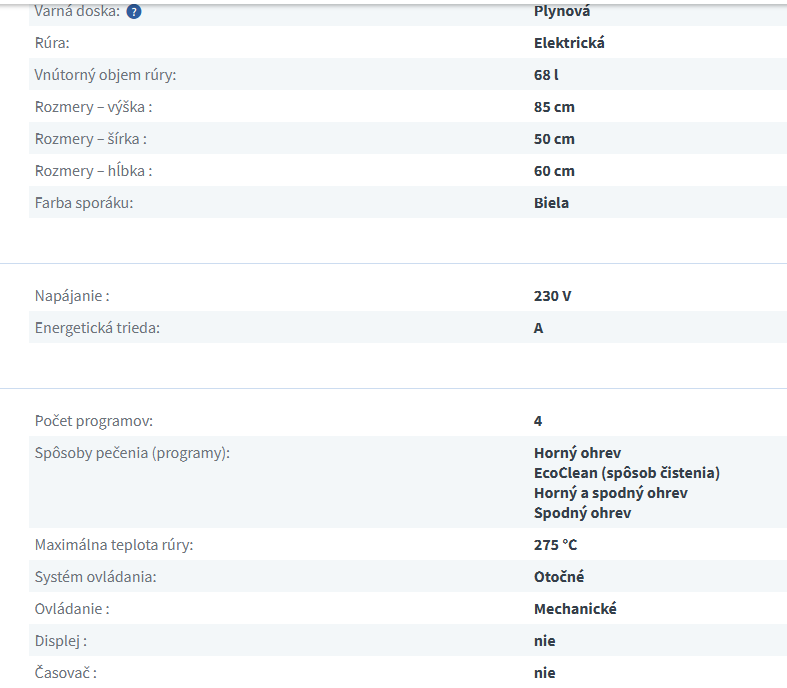Click the Vnútorný objem rúry label
The image size is (787, 688).
pyautogui.click(x=111, y=75)
